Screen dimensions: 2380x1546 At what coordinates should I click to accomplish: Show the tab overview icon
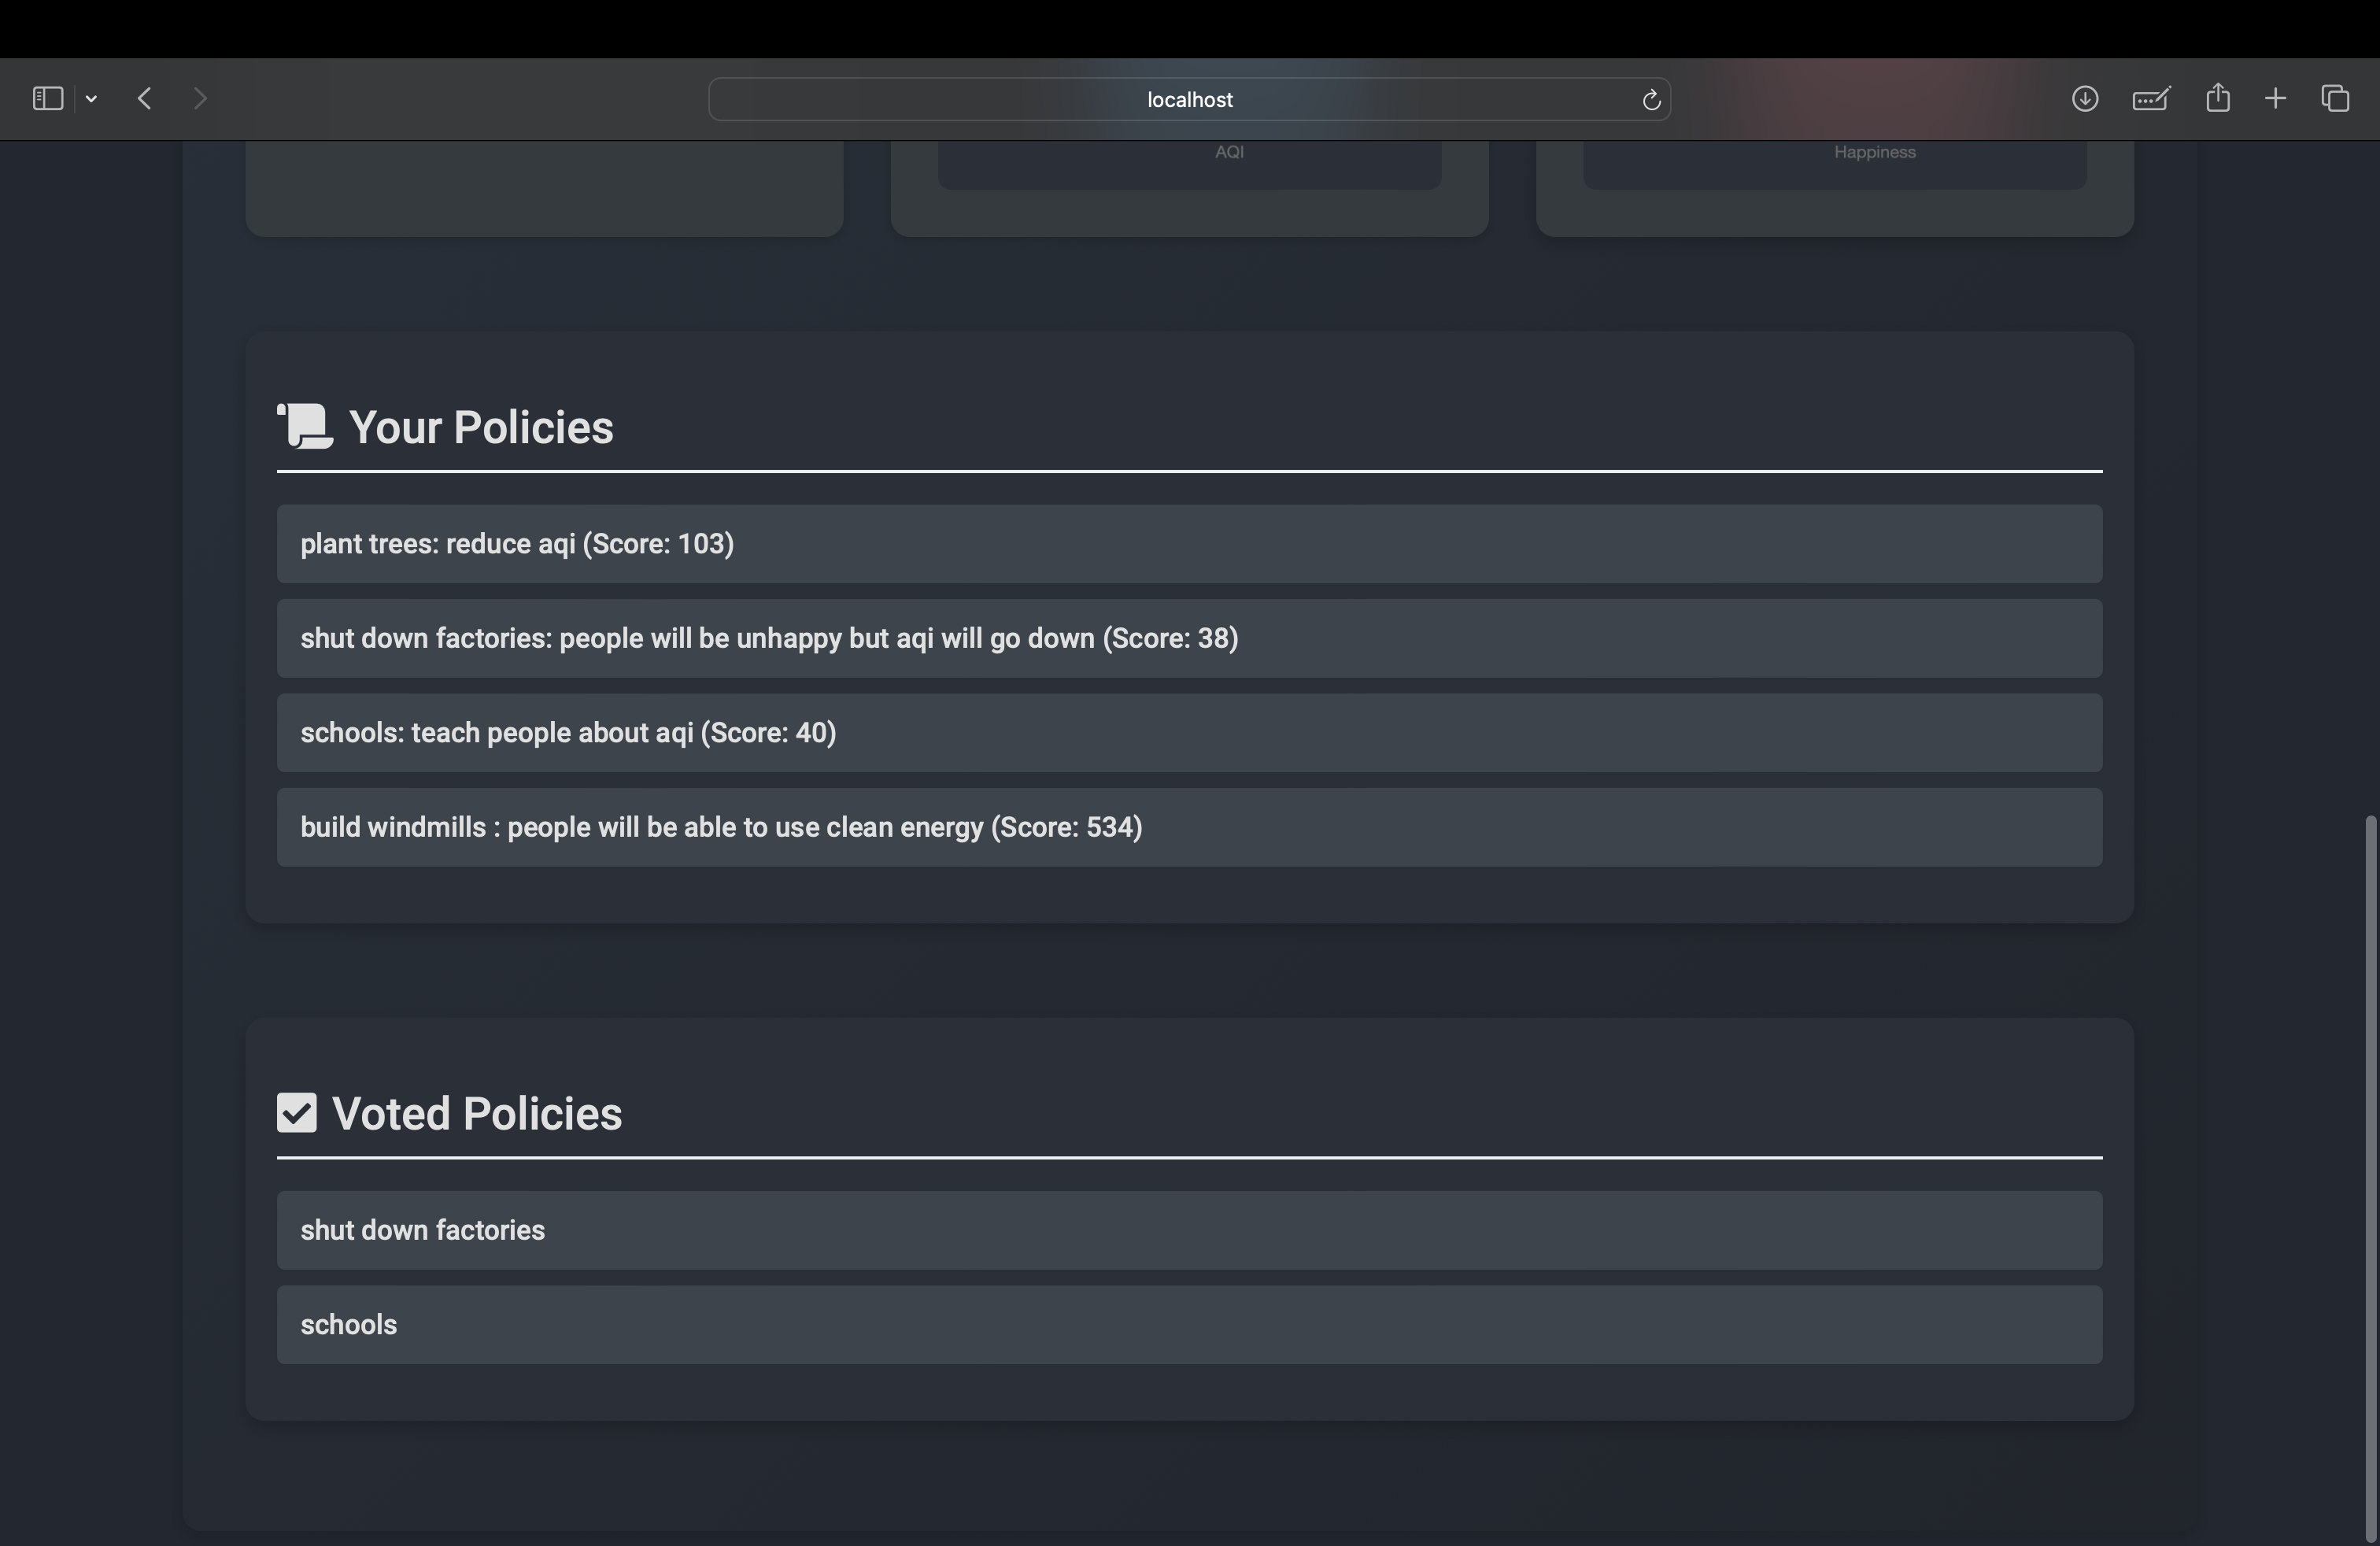click(2335, 98)
